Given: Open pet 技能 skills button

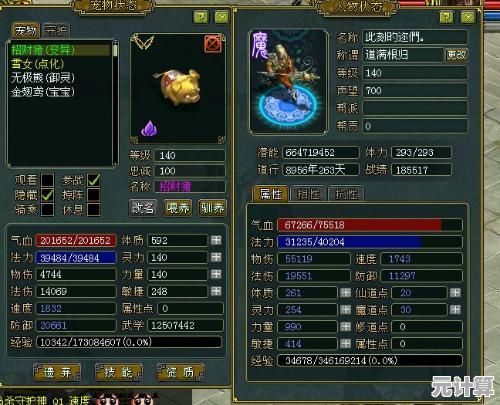Looking at the screenshot, I should (x=118, y=372).
